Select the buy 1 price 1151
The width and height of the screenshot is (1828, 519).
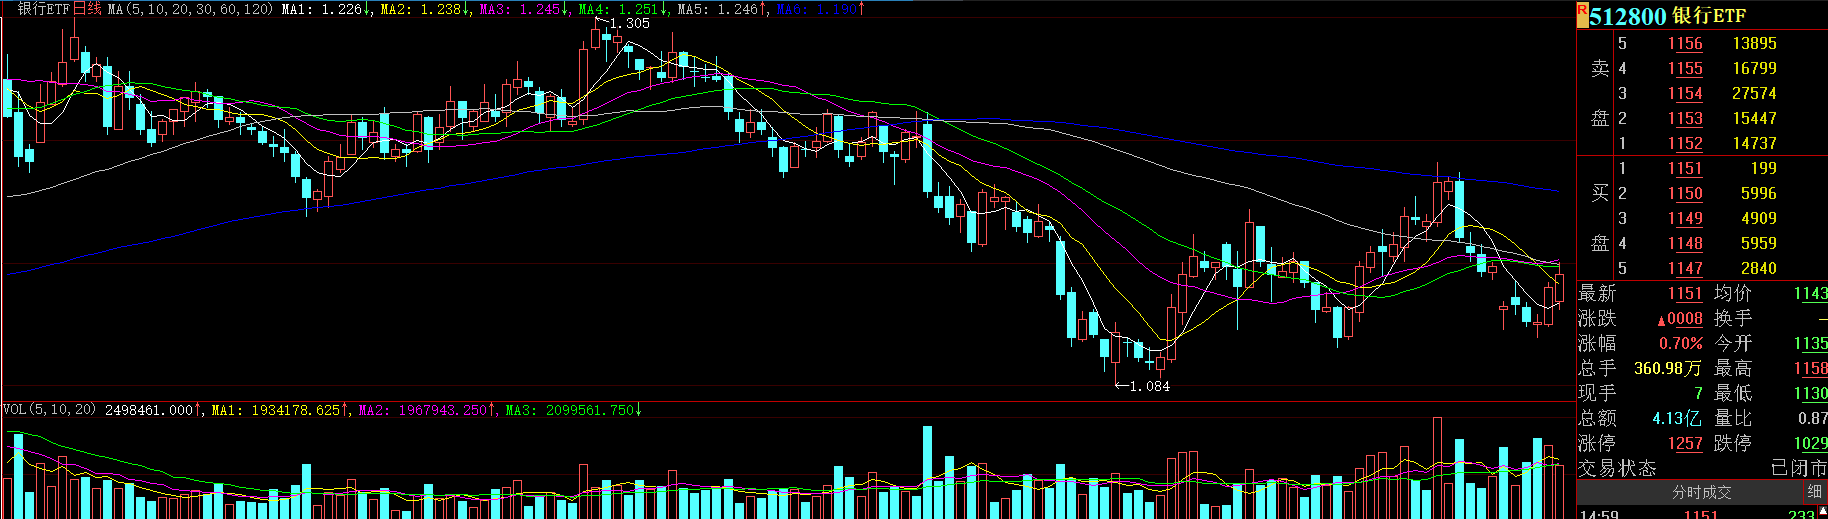[1684, 168]
